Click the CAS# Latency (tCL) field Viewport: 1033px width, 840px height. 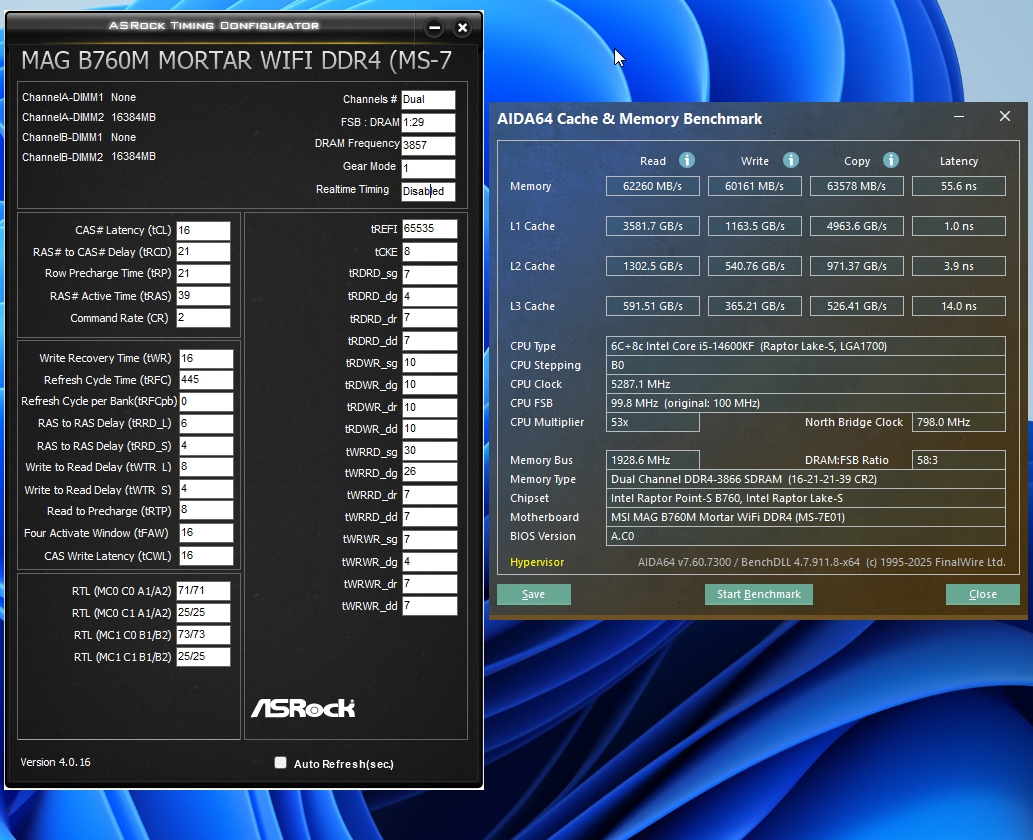[204, 231]
